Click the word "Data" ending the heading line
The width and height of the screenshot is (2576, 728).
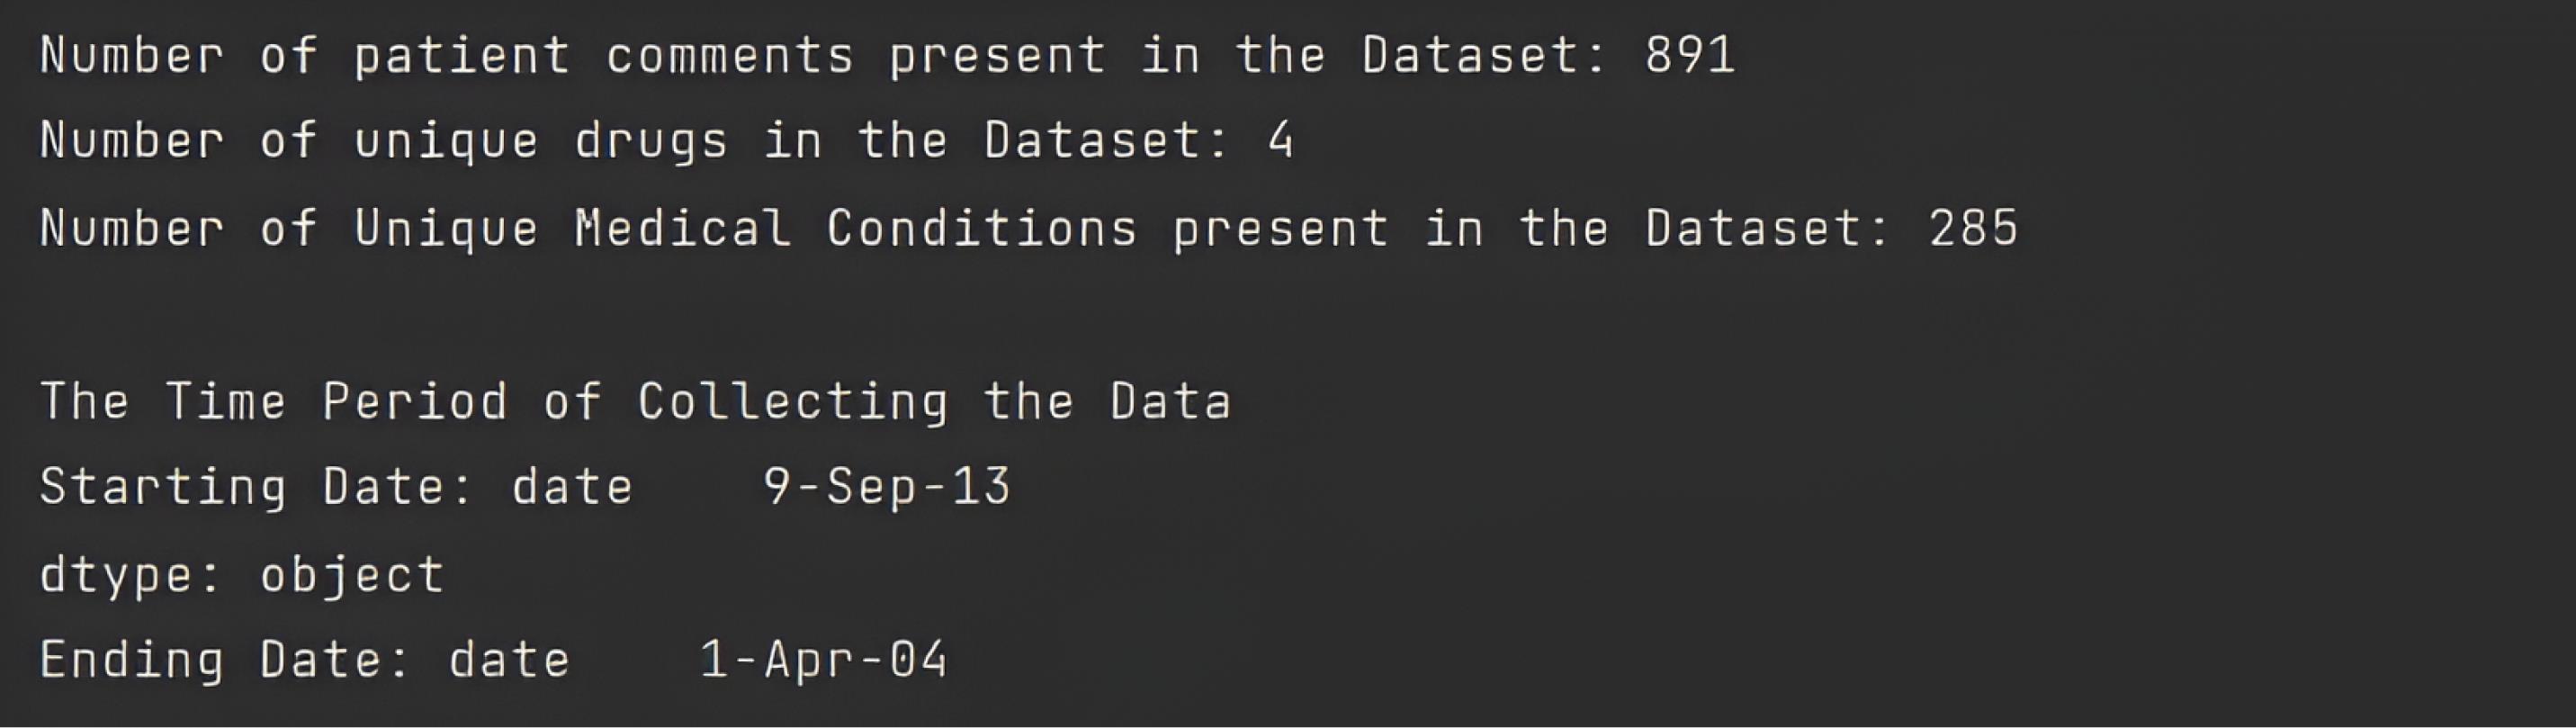(1170, 402)
